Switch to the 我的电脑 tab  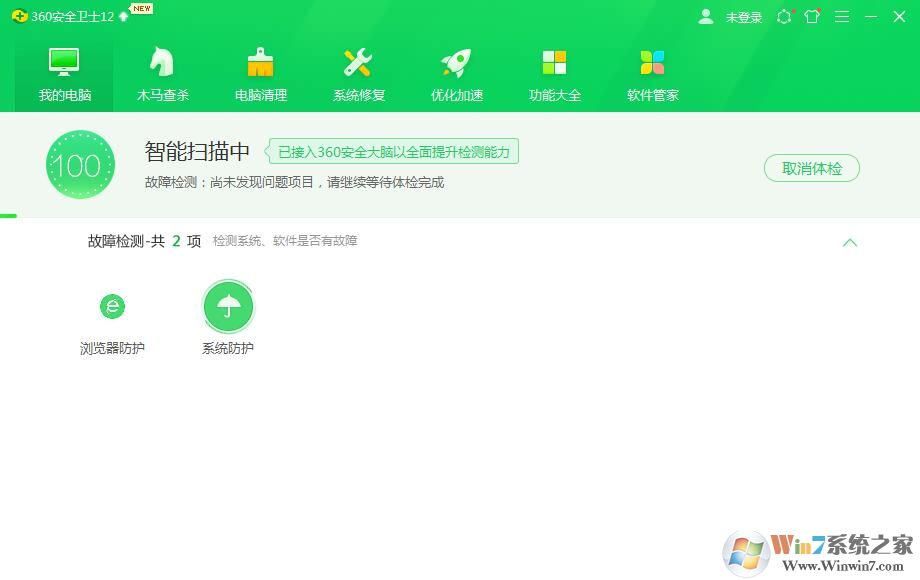pyautogui.click(x=63, y=70)
